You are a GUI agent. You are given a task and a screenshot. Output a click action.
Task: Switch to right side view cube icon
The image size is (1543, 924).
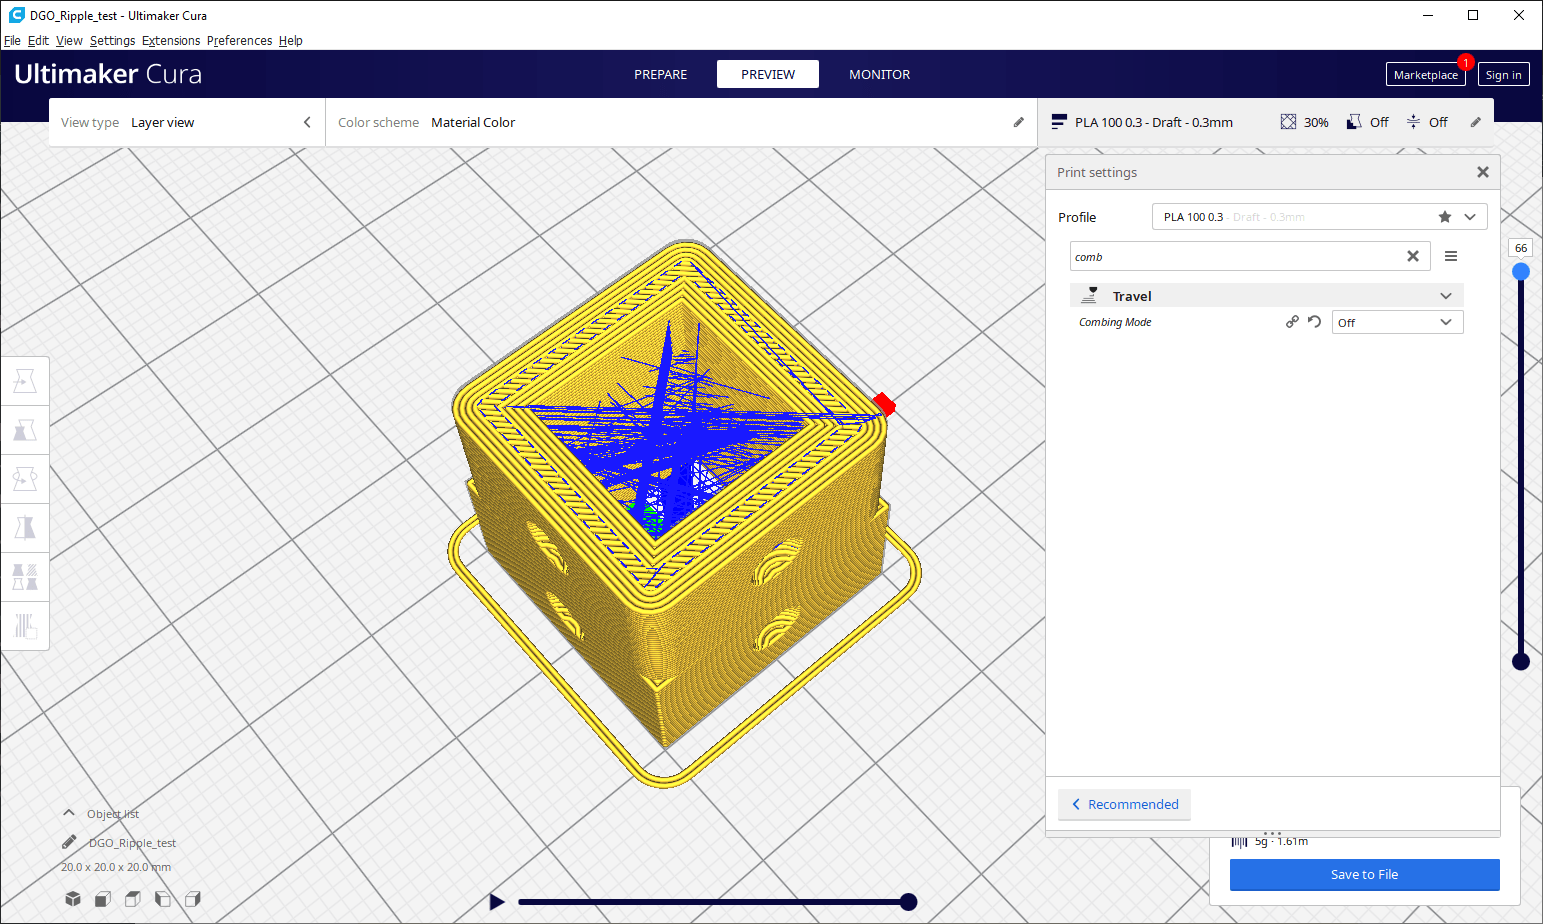click(192, 899)
